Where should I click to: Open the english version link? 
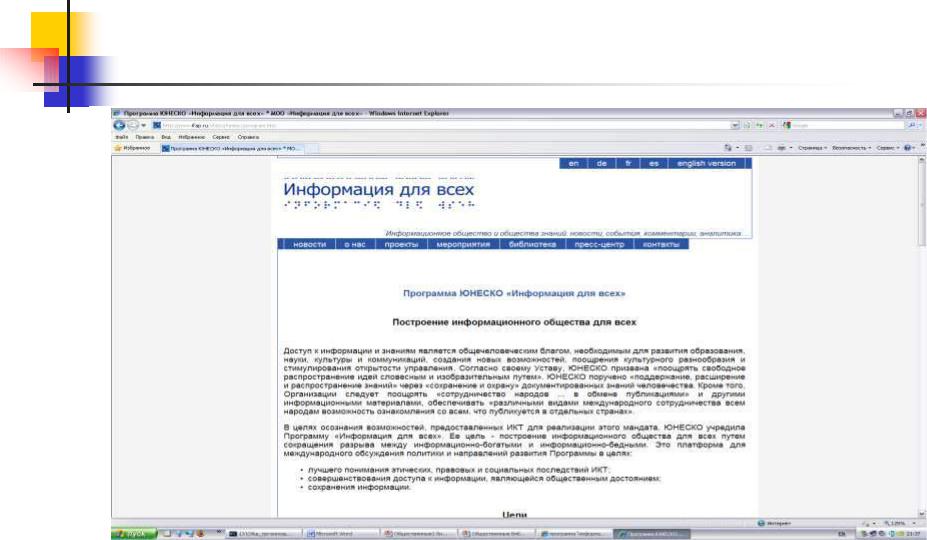point(706,163)
